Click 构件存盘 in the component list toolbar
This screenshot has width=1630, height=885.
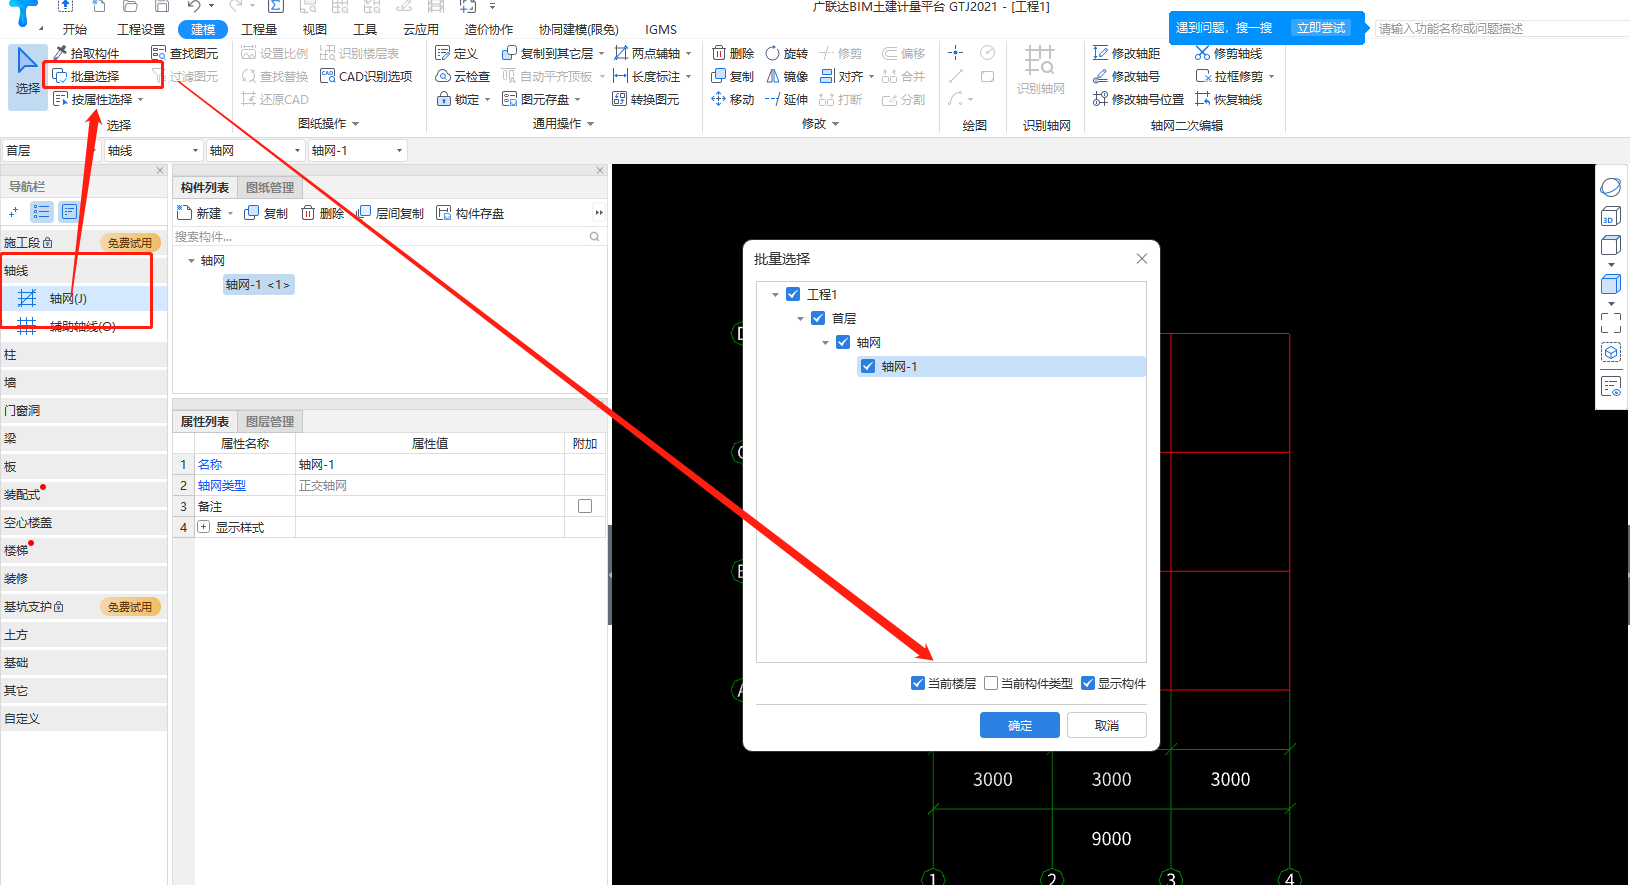click(x=470, y=213)
